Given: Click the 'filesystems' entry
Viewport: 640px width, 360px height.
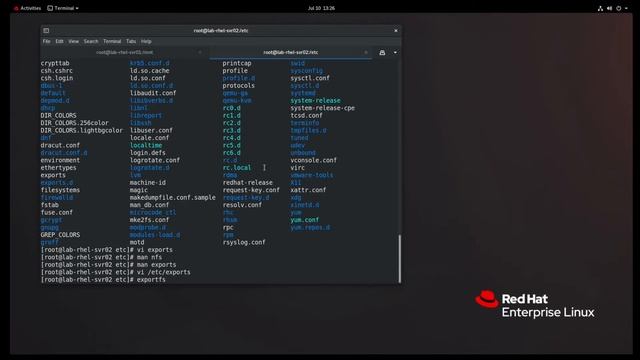Looking at the screenshot, I should 60,190.
